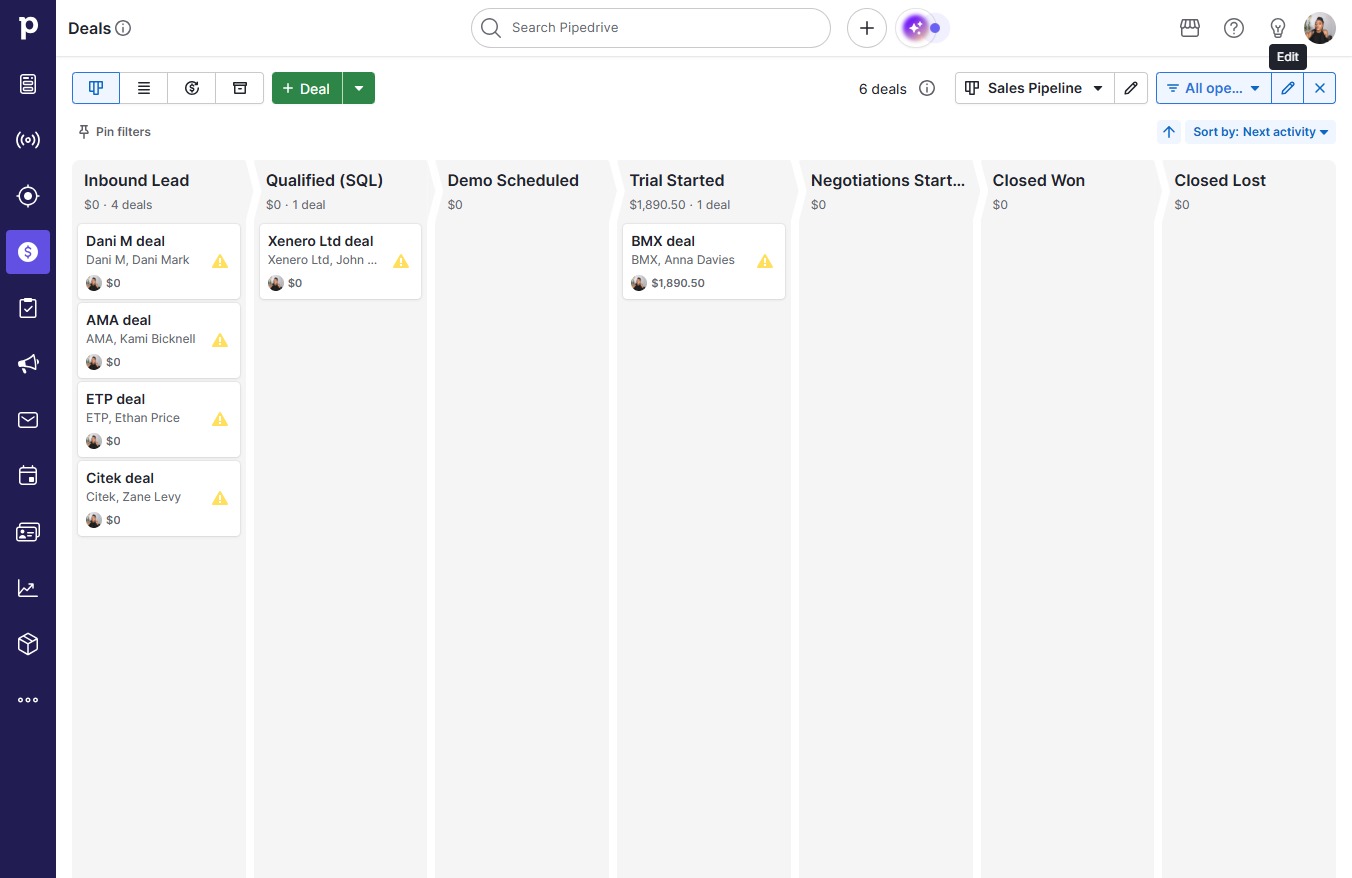Add a new deal with Deal button
This screenshot has height=878, width=1352.
(307, 88)
